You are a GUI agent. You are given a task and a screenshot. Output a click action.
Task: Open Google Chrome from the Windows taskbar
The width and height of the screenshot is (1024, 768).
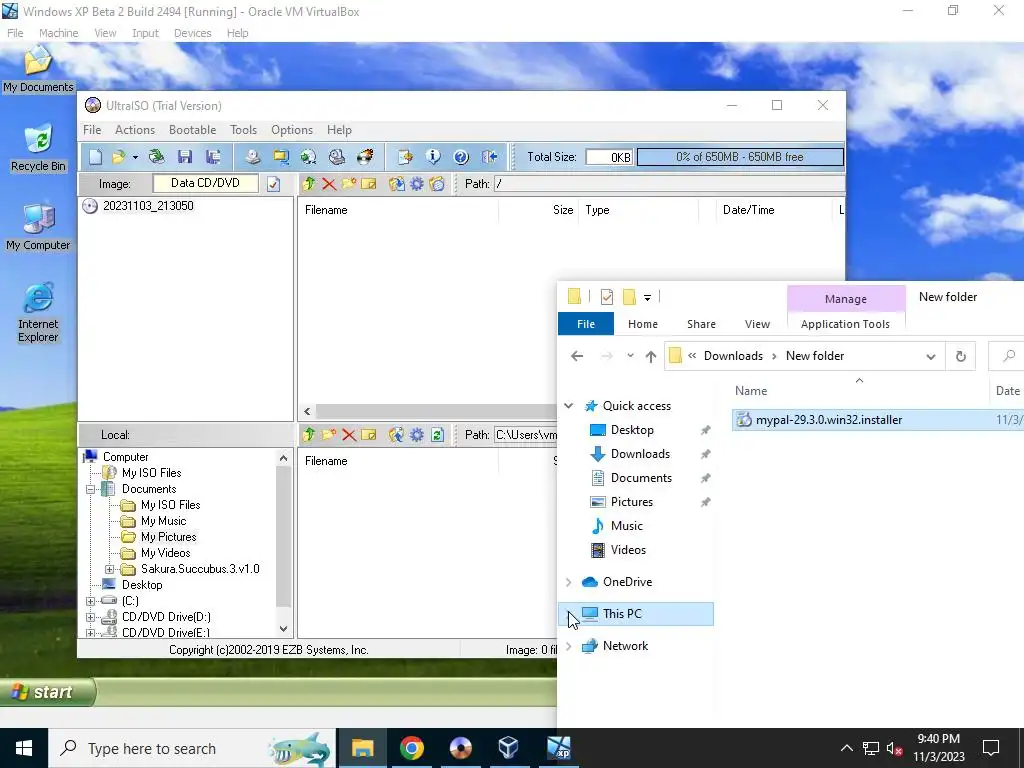[411, 748]
